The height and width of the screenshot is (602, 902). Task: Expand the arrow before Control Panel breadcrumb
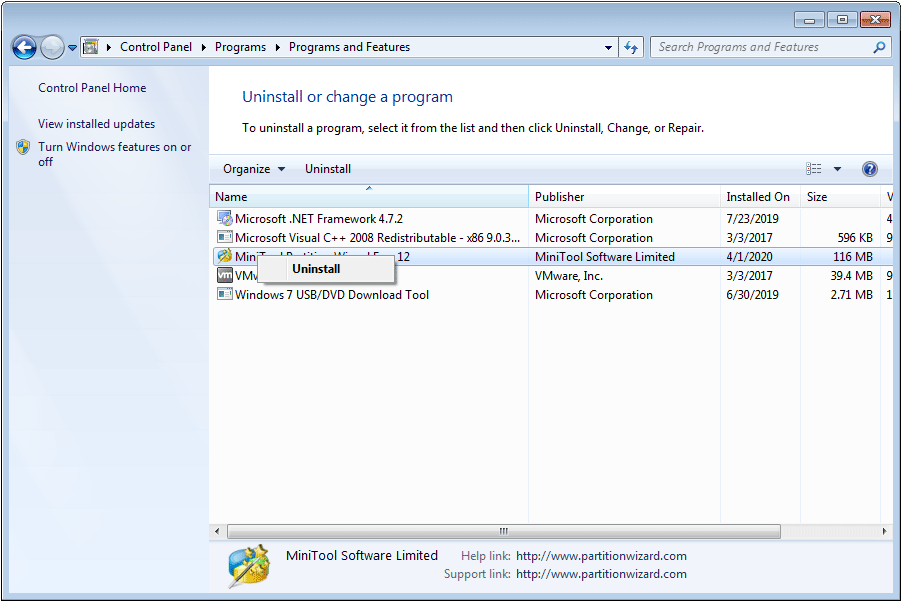pyautogui.click(x=109, y=47)
